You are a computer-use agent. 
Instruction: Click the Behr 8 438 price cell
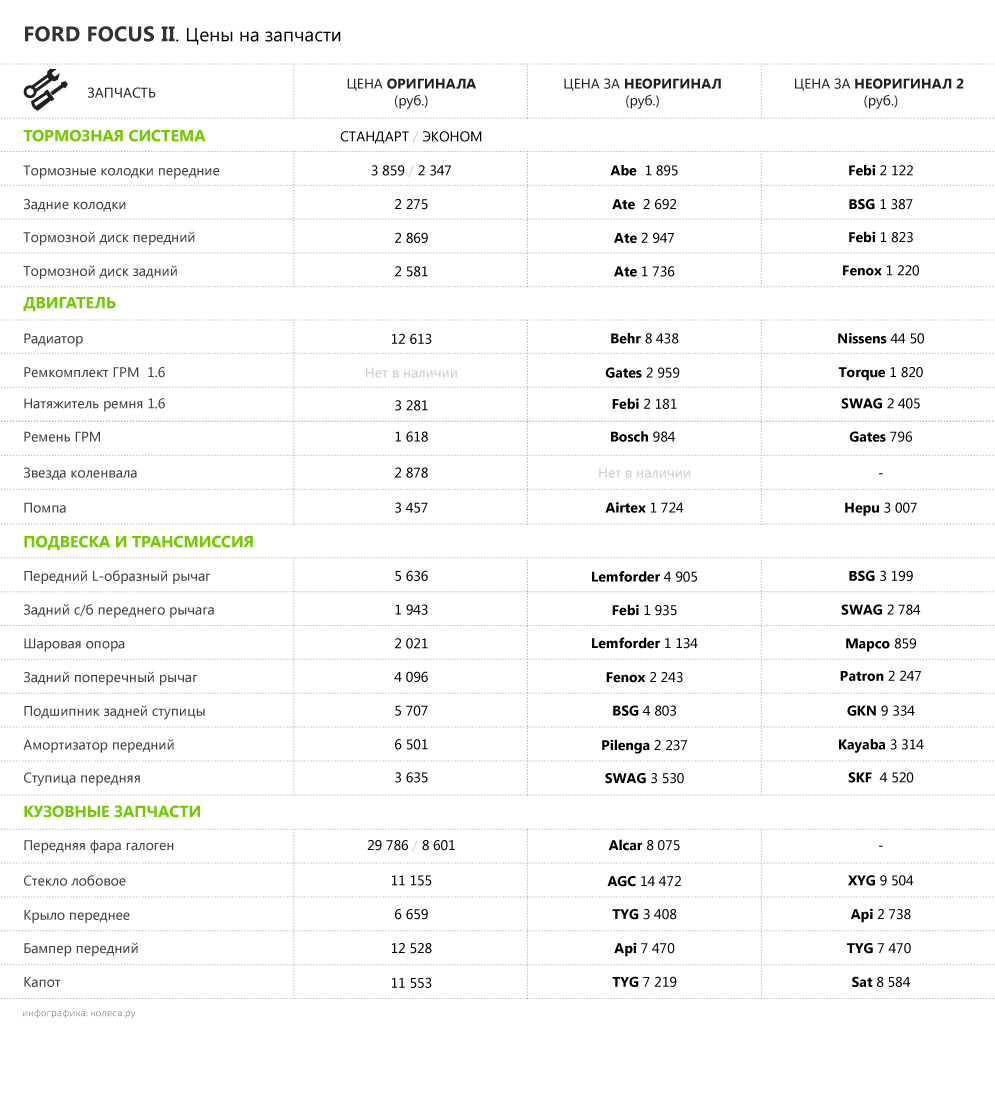pyautogui.click(x=644, y=339)
